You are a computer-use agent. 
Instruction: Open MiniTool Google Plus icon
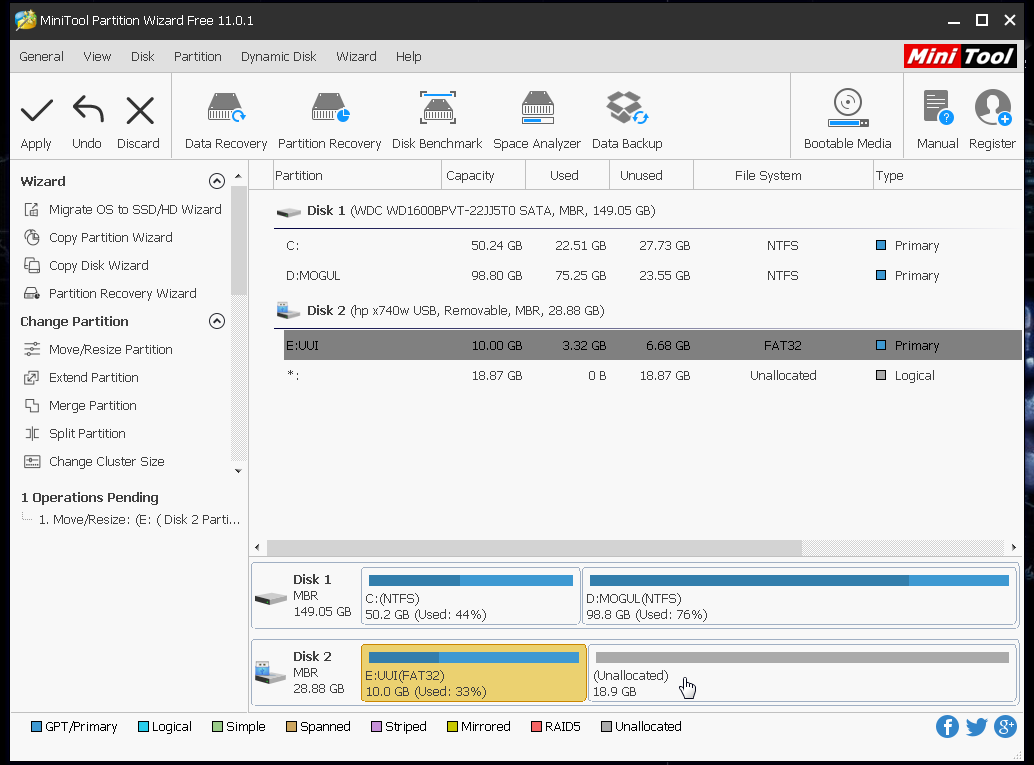click(x=1006, y=727)
